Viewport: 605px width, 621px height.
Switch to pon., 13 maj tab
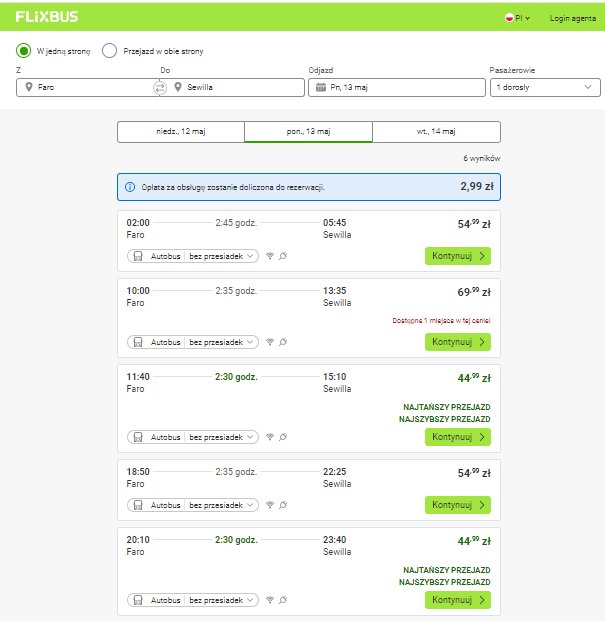click(x=308, y=131)
